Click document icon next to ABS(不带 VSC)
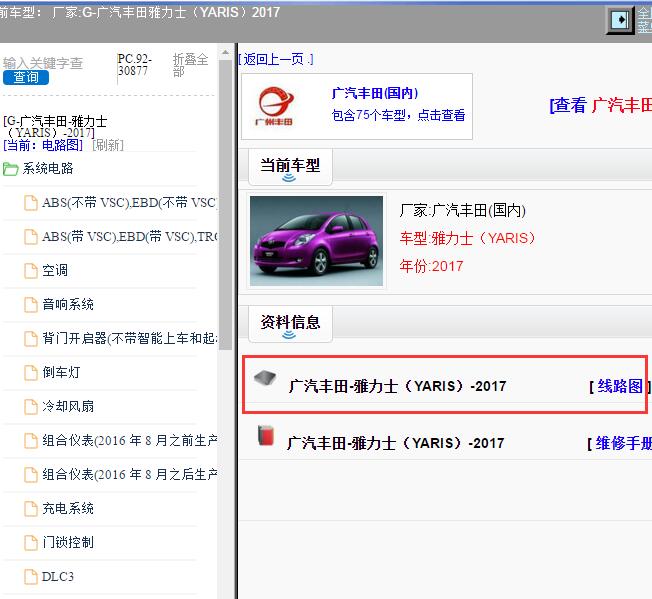This screenshot has width=652, height=599. (31, 203)
